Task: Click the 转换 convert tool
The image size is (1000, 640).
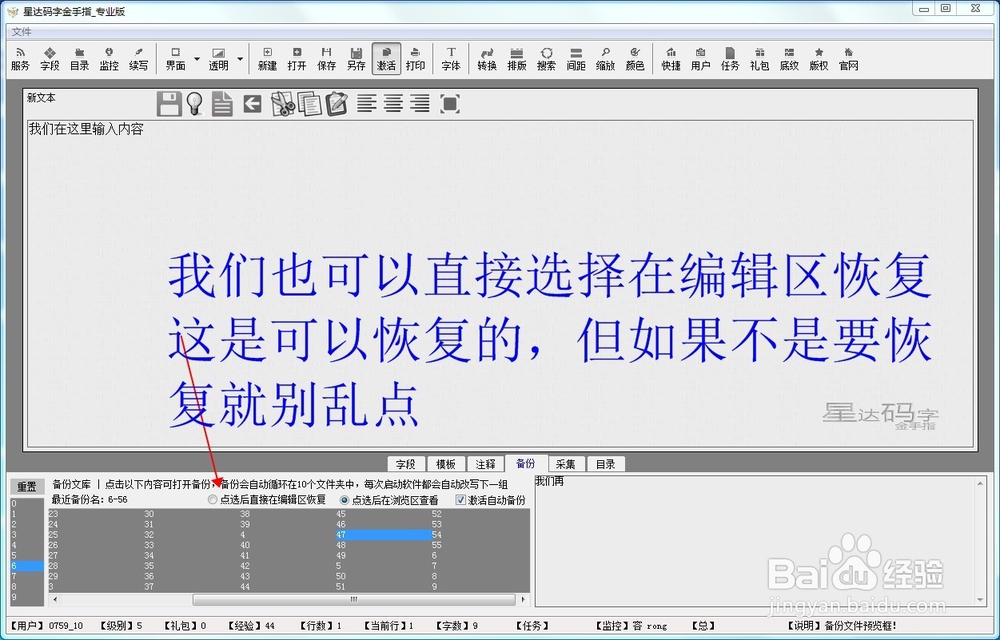Action: pos(487,59)
